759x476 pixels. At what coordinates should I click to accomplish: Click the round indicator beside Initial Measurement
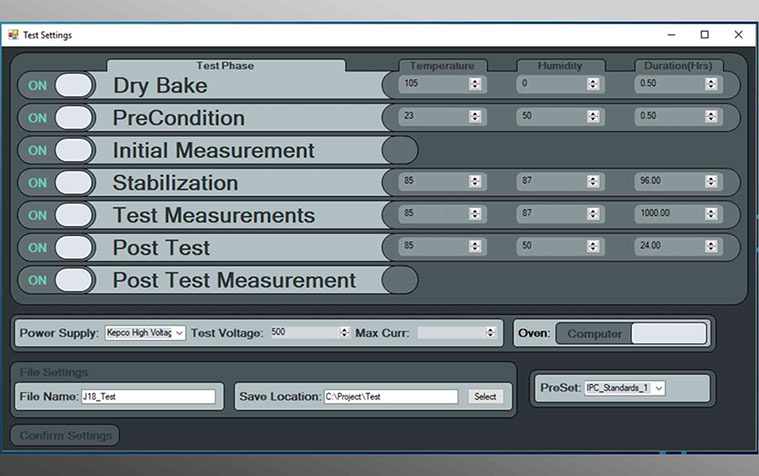pyautogui.click(x=400, y=150)
